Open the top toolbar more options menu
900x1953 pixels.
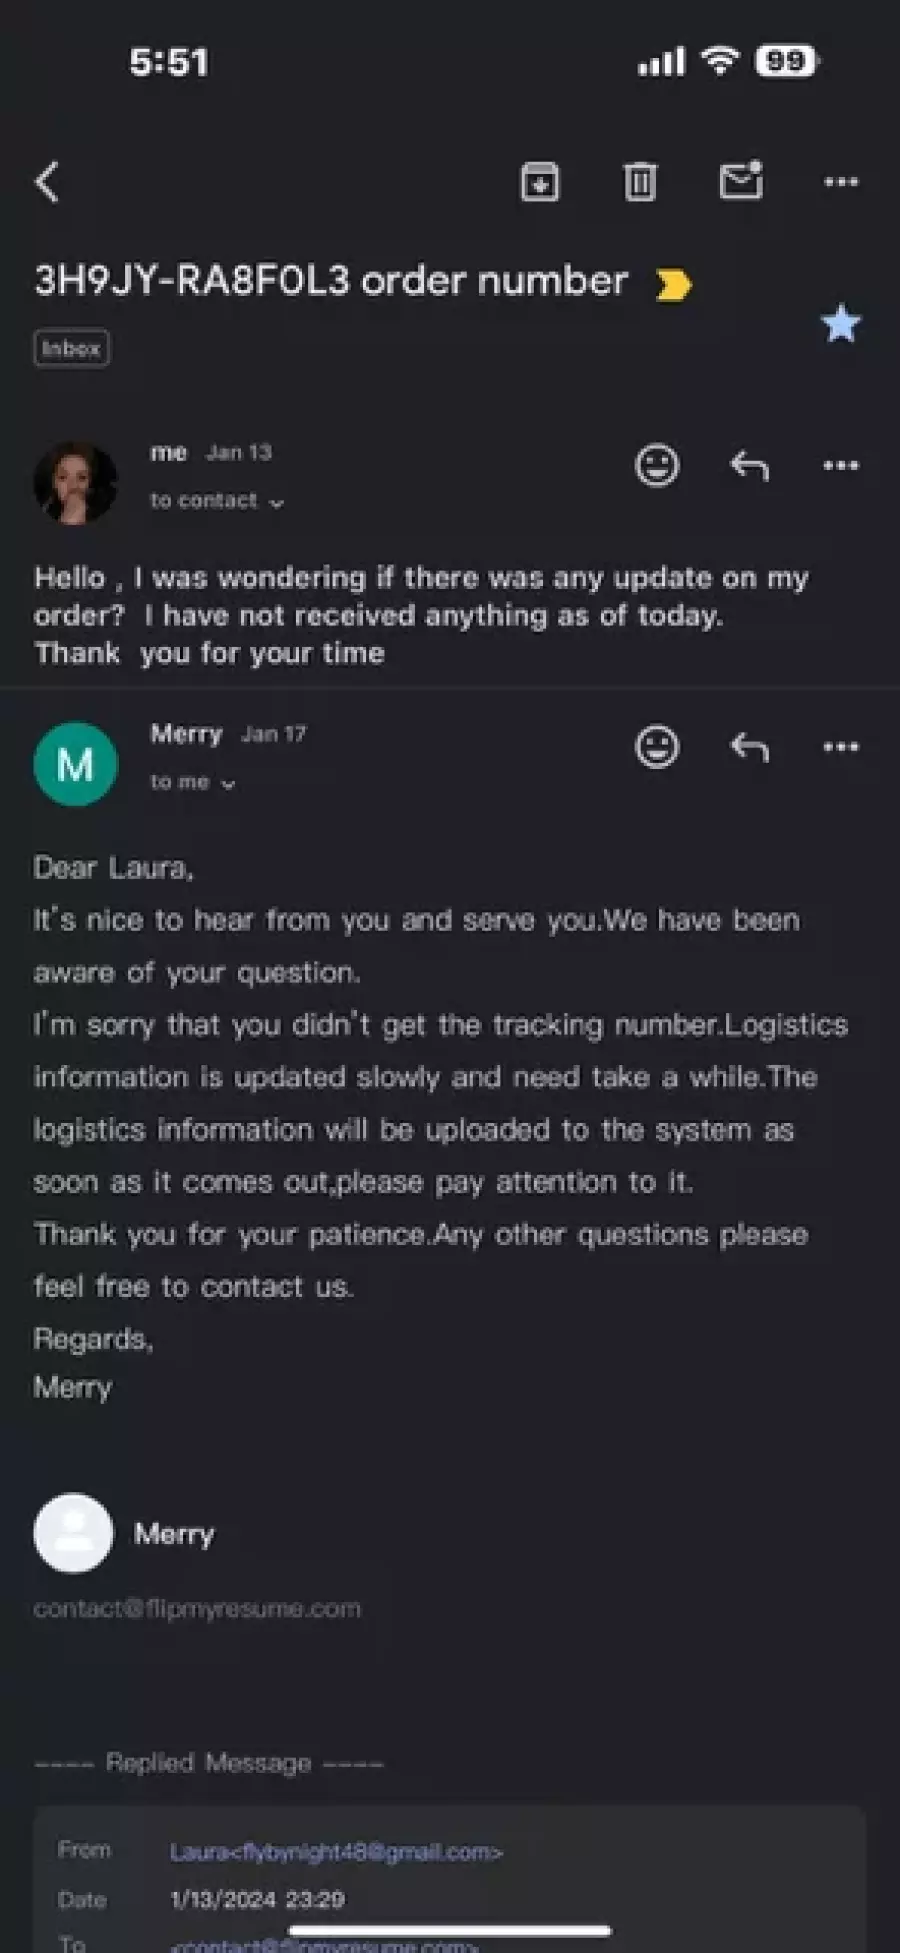click(x=841, y=182)
